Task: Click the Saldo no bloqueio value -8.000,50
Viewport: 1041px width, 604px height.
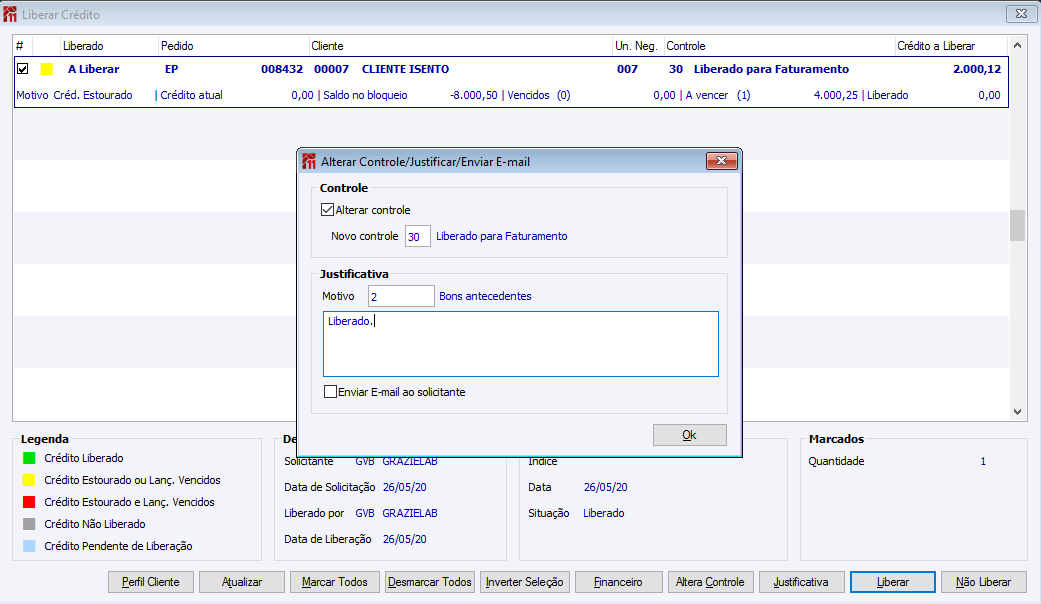Action: click(473, 95)
